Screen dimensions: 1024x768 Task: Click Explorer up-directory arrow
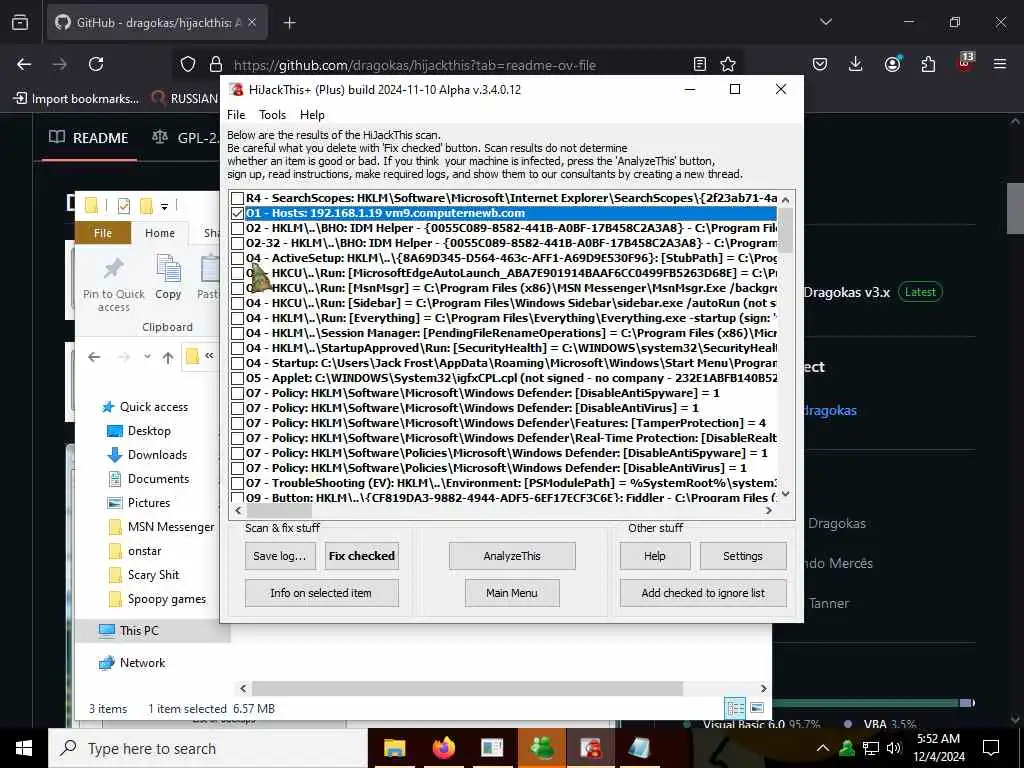point(168,357)
